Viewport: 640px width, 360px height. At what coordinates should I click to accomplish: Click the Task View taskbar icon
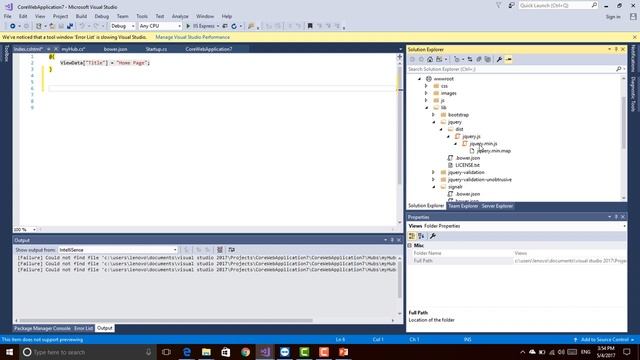166,352
